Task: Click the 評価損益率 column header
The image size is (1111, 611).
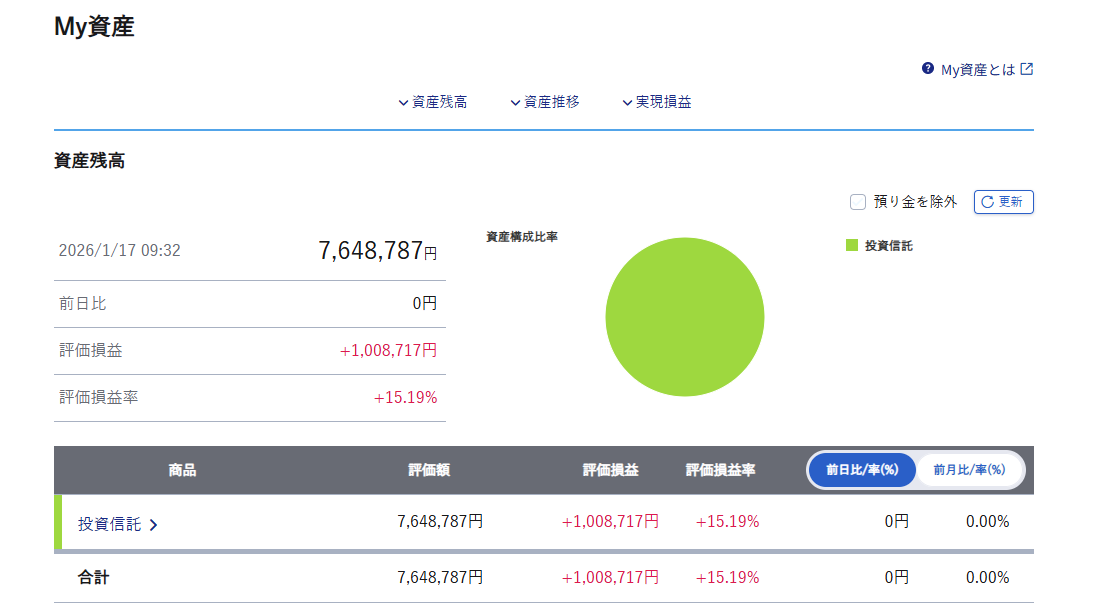Action: [x=720, y=470]
